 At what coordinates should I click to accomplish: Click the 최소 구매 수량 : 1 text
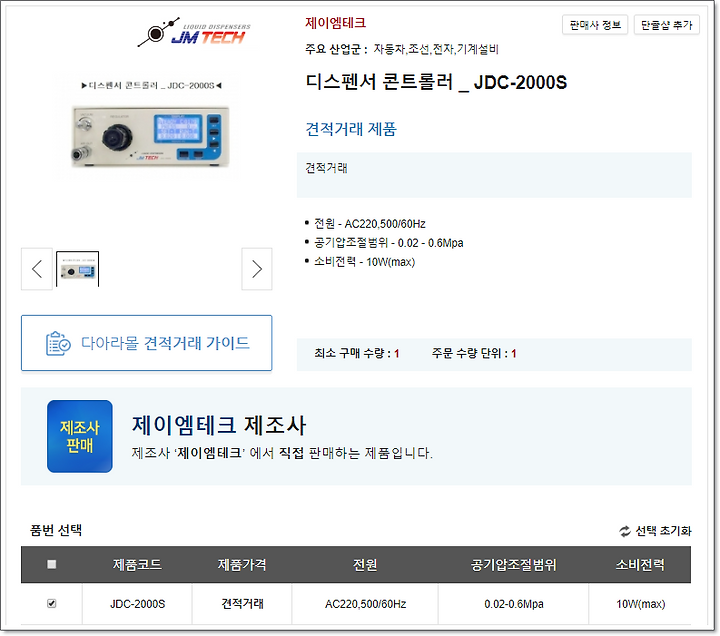357,353
